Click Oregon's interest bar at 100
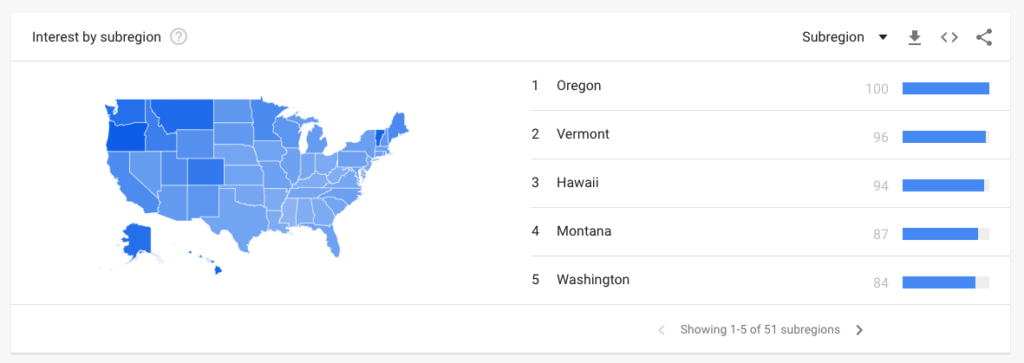This screenshot has width=1024, height=363. [946, 89]
